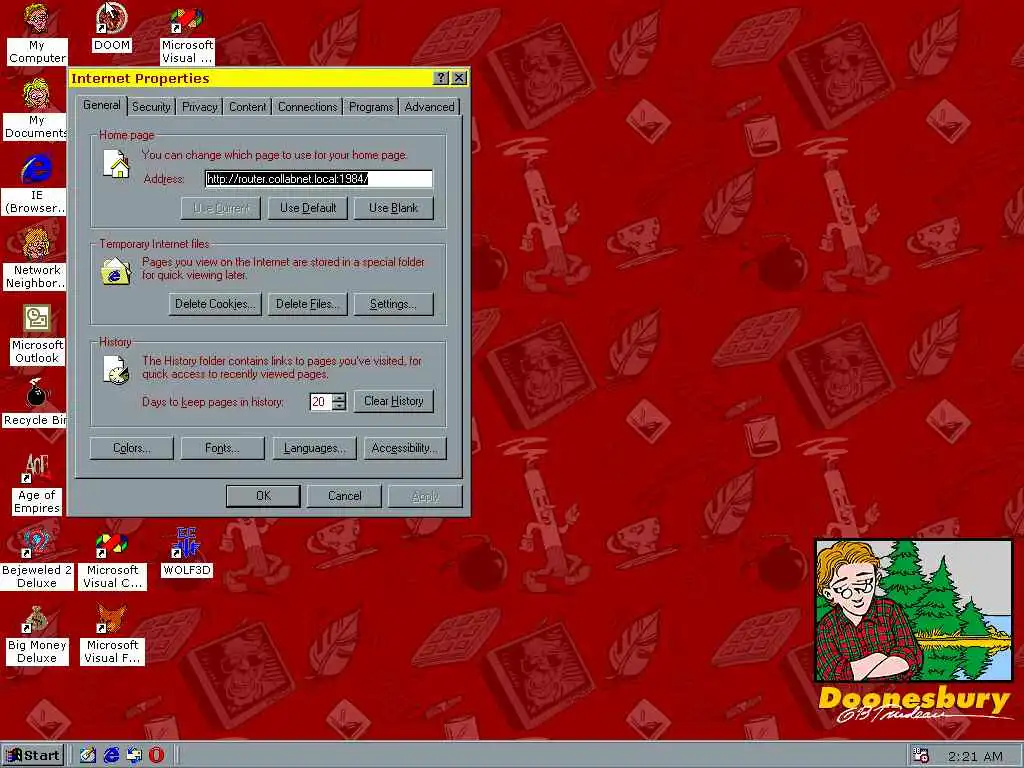Switch to the Programs tab
1024x768 pixels.
click(371, 106)
